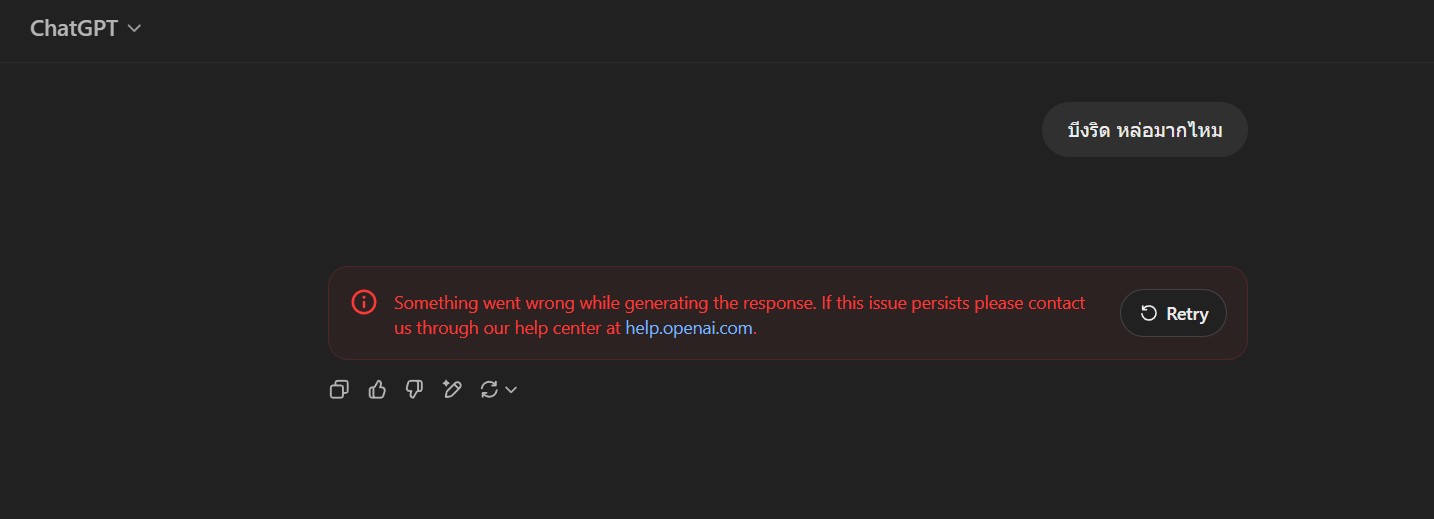1434x519 pixels.
Task: Open edit in canvas sparkle-pencil icon
Action: pos(452,390)
